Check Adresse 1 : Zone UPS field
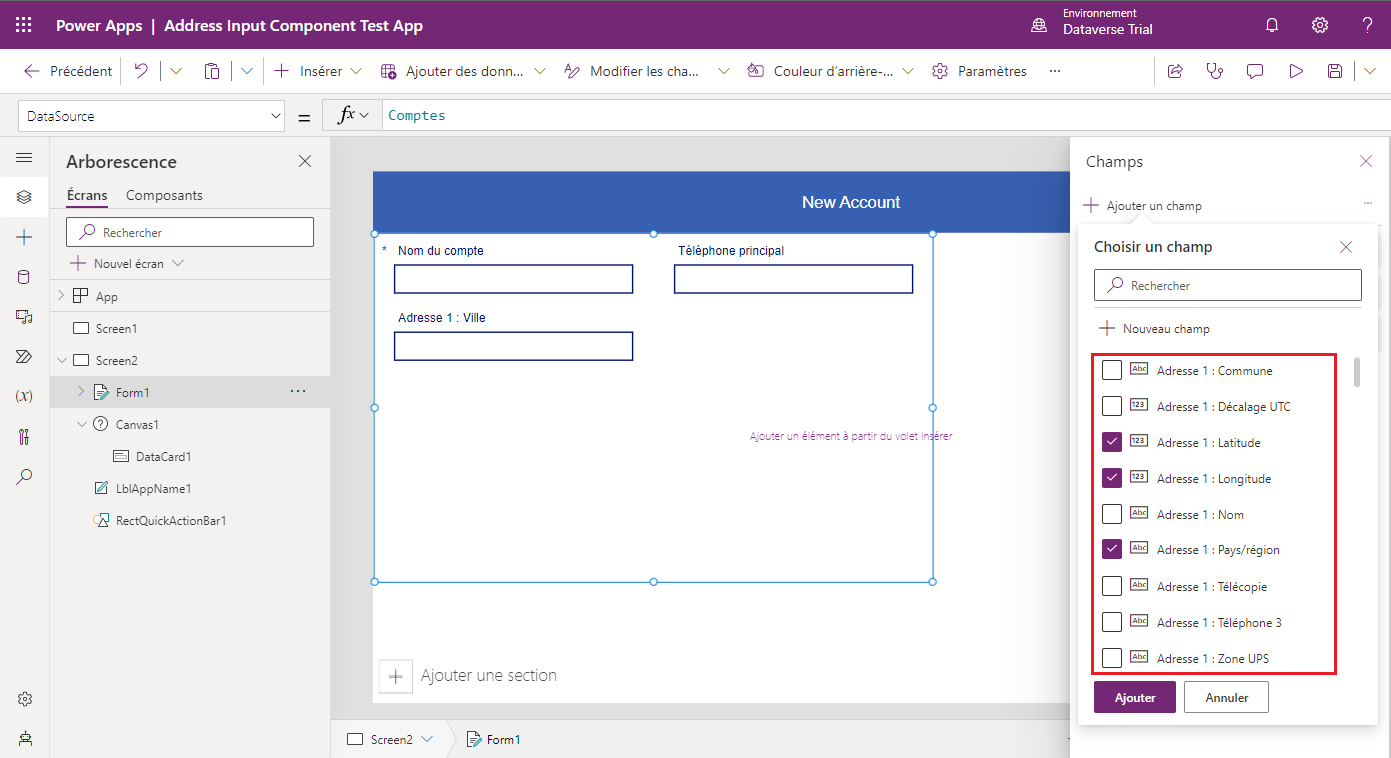 1111,659
